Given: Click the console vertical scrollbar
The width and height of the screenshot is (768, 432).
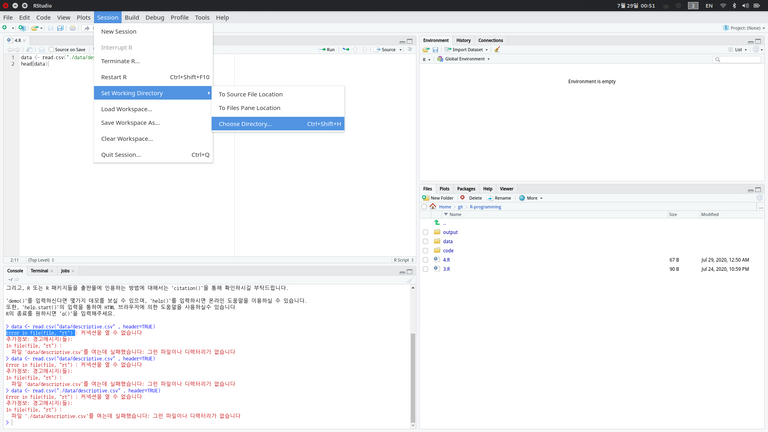Looking at the screenshot, I should pyautogui.click(x=412, y=377).
